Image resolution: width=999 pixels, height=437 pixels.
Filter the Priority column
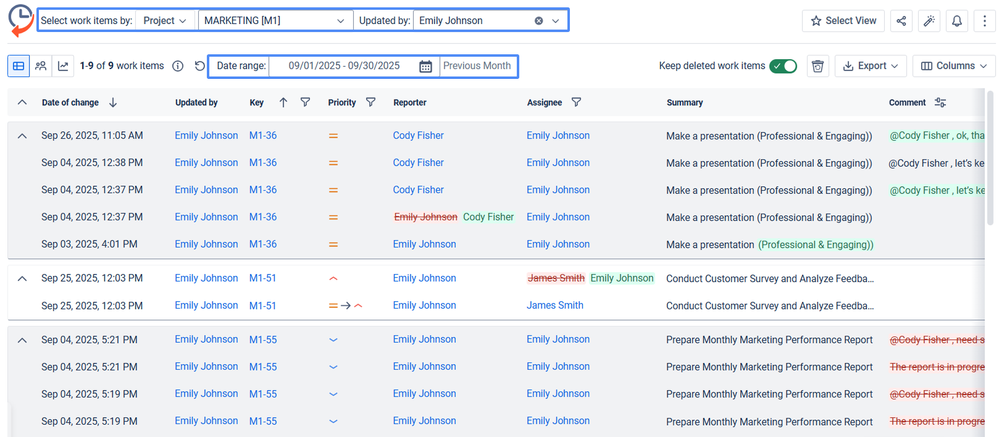[x=371, y=102]
